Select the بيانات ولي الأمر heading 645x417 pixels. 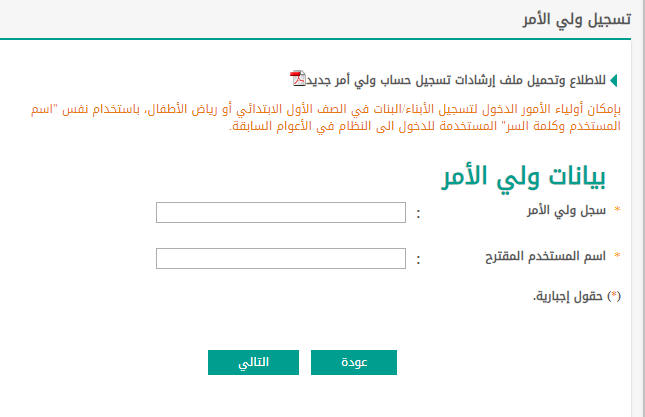click(x=523, y=177)
